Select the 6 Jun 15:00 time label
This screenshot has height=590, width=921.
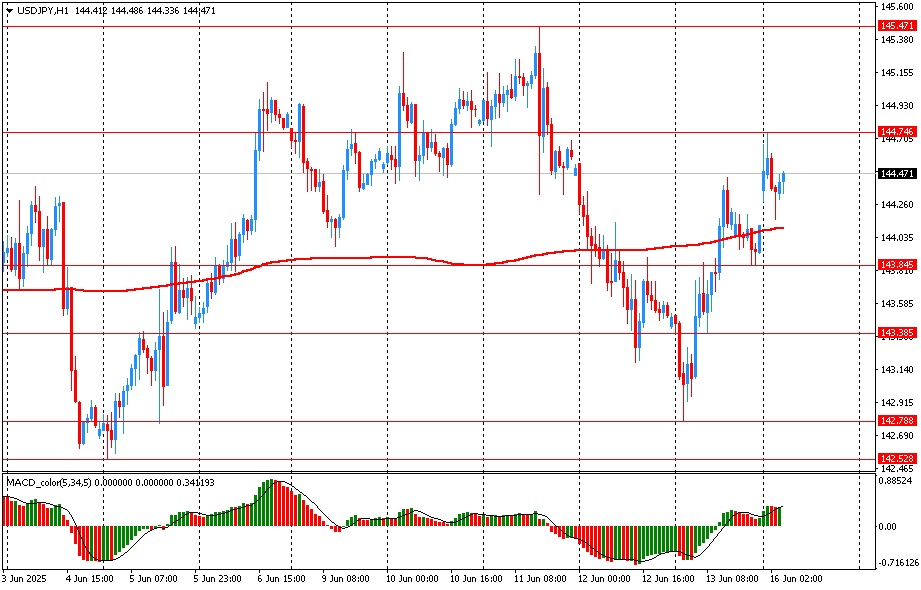click(x=281, y=578)
